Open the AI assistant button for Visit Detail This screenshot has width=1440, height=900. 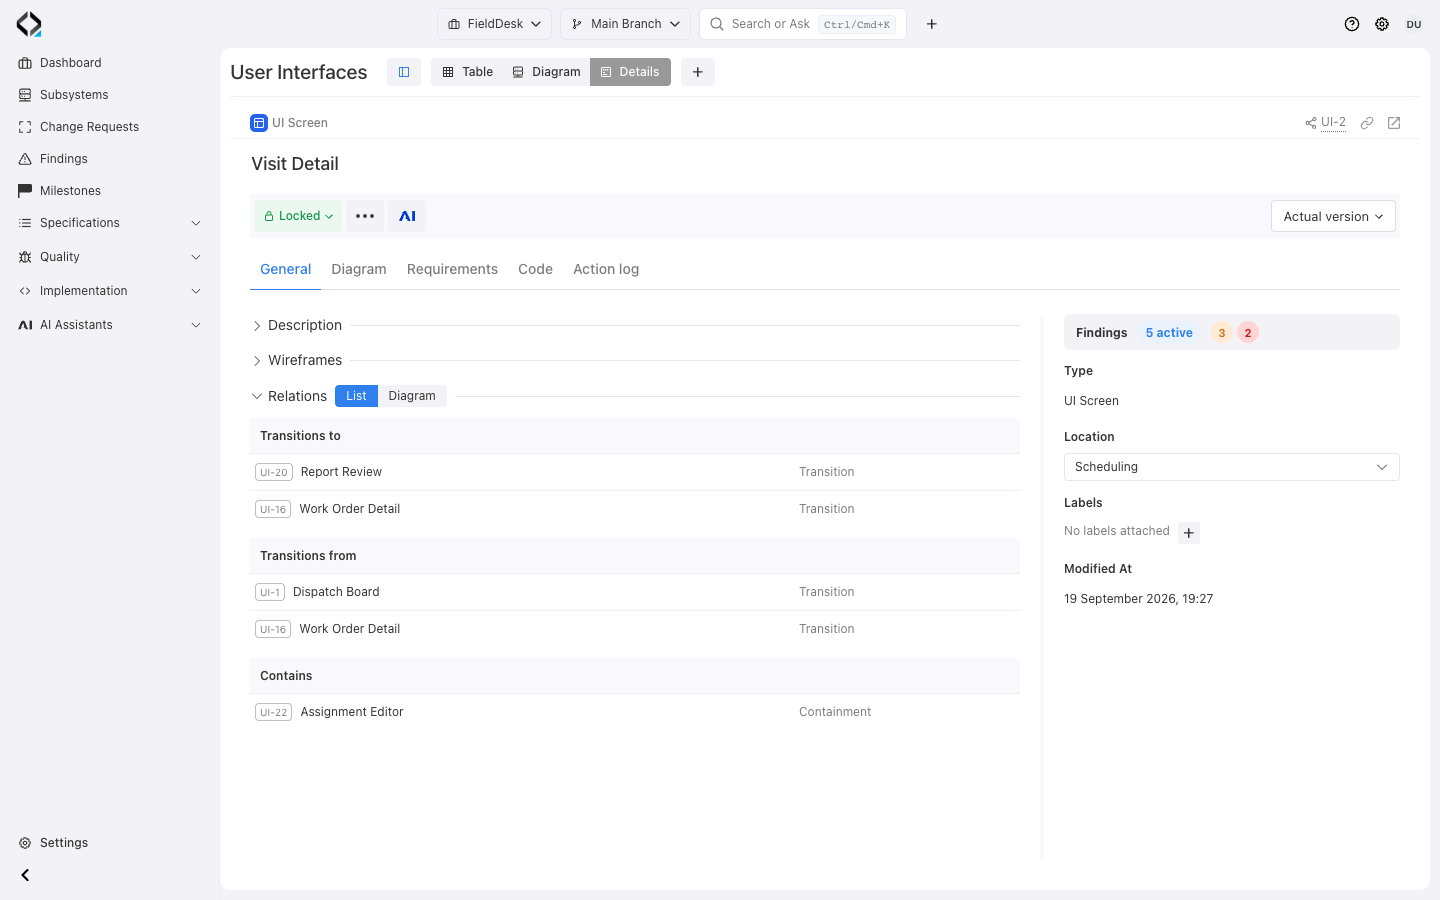click(x=407, y=216)
